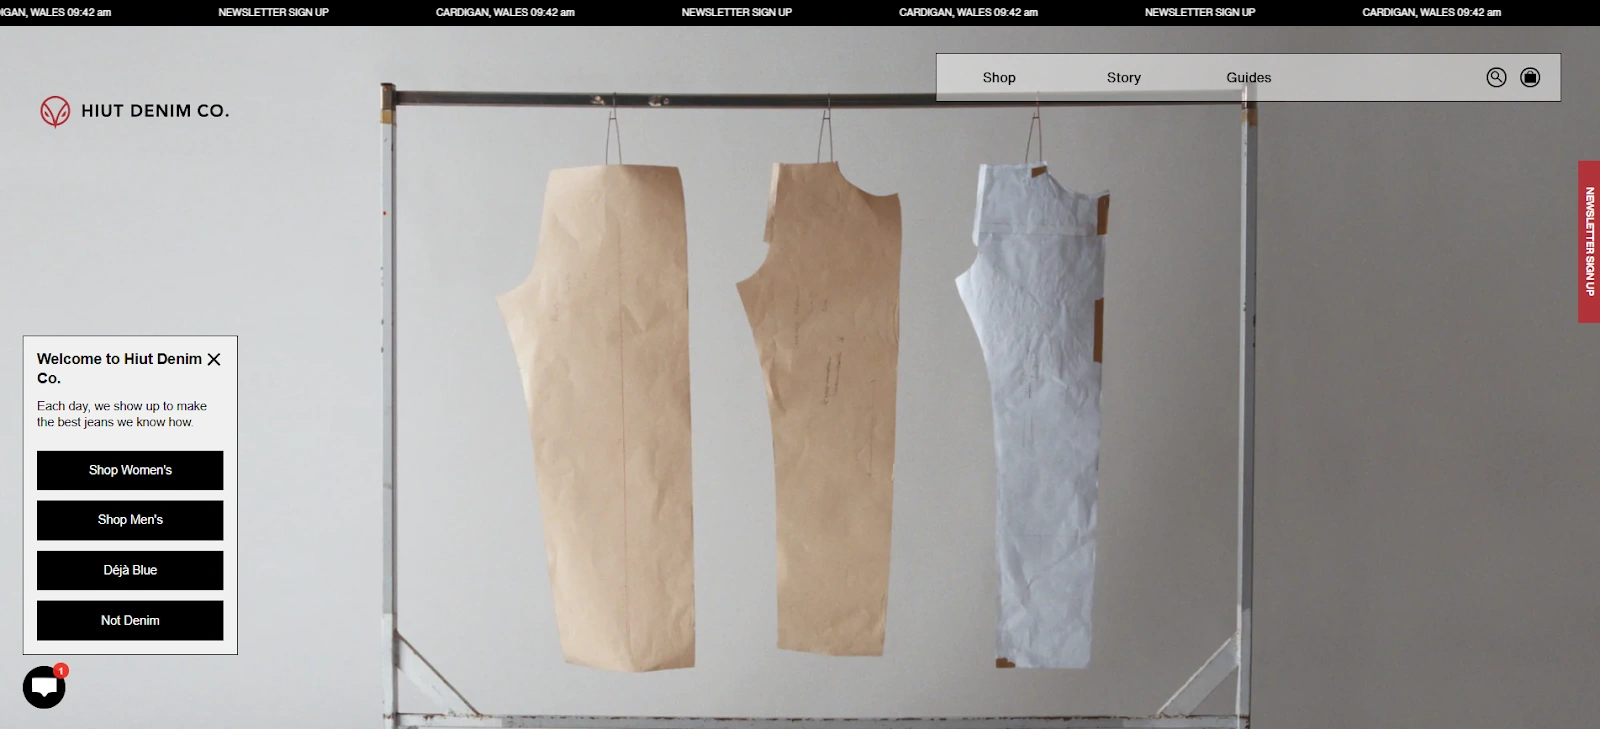Click the 'Each day, we show up' text
The height and width of the screenshot is (729, 1600).
(122, 414)
